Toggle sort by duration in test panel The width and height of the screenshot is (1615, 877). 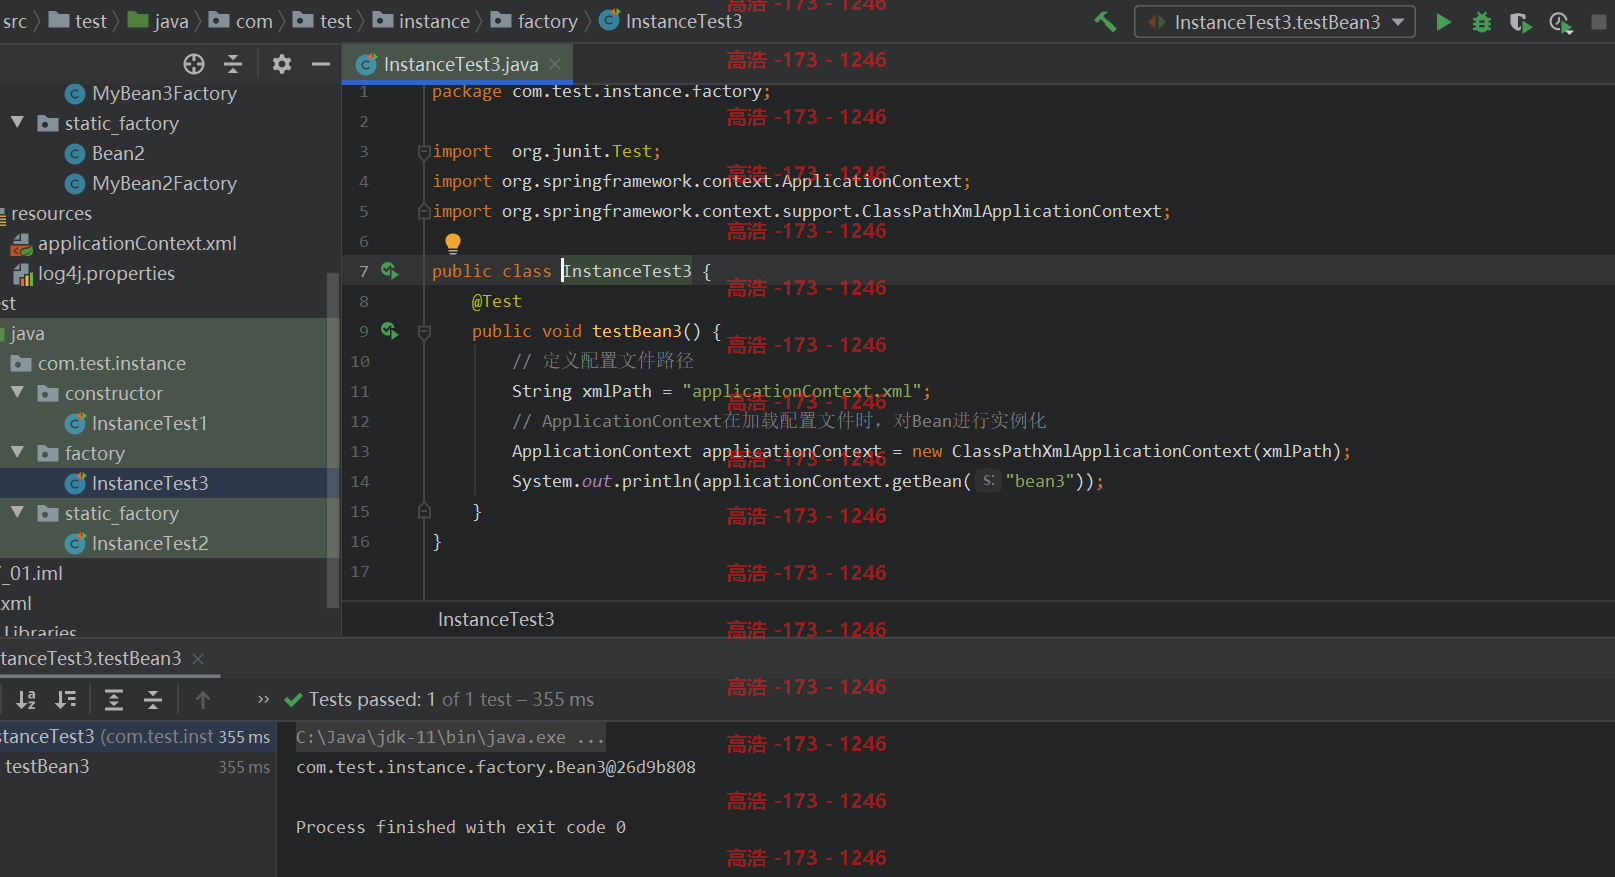[x=66, y=699]
